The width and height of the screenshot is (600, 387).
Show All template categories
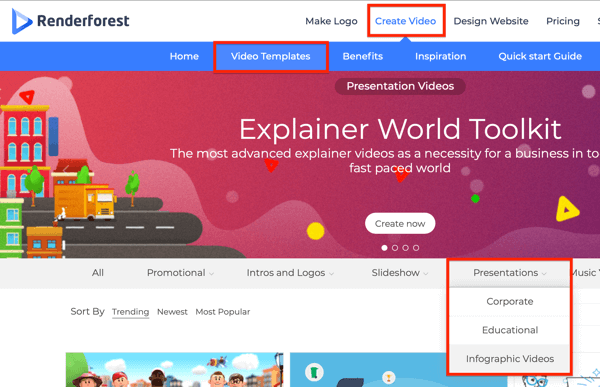pos(98,273)
